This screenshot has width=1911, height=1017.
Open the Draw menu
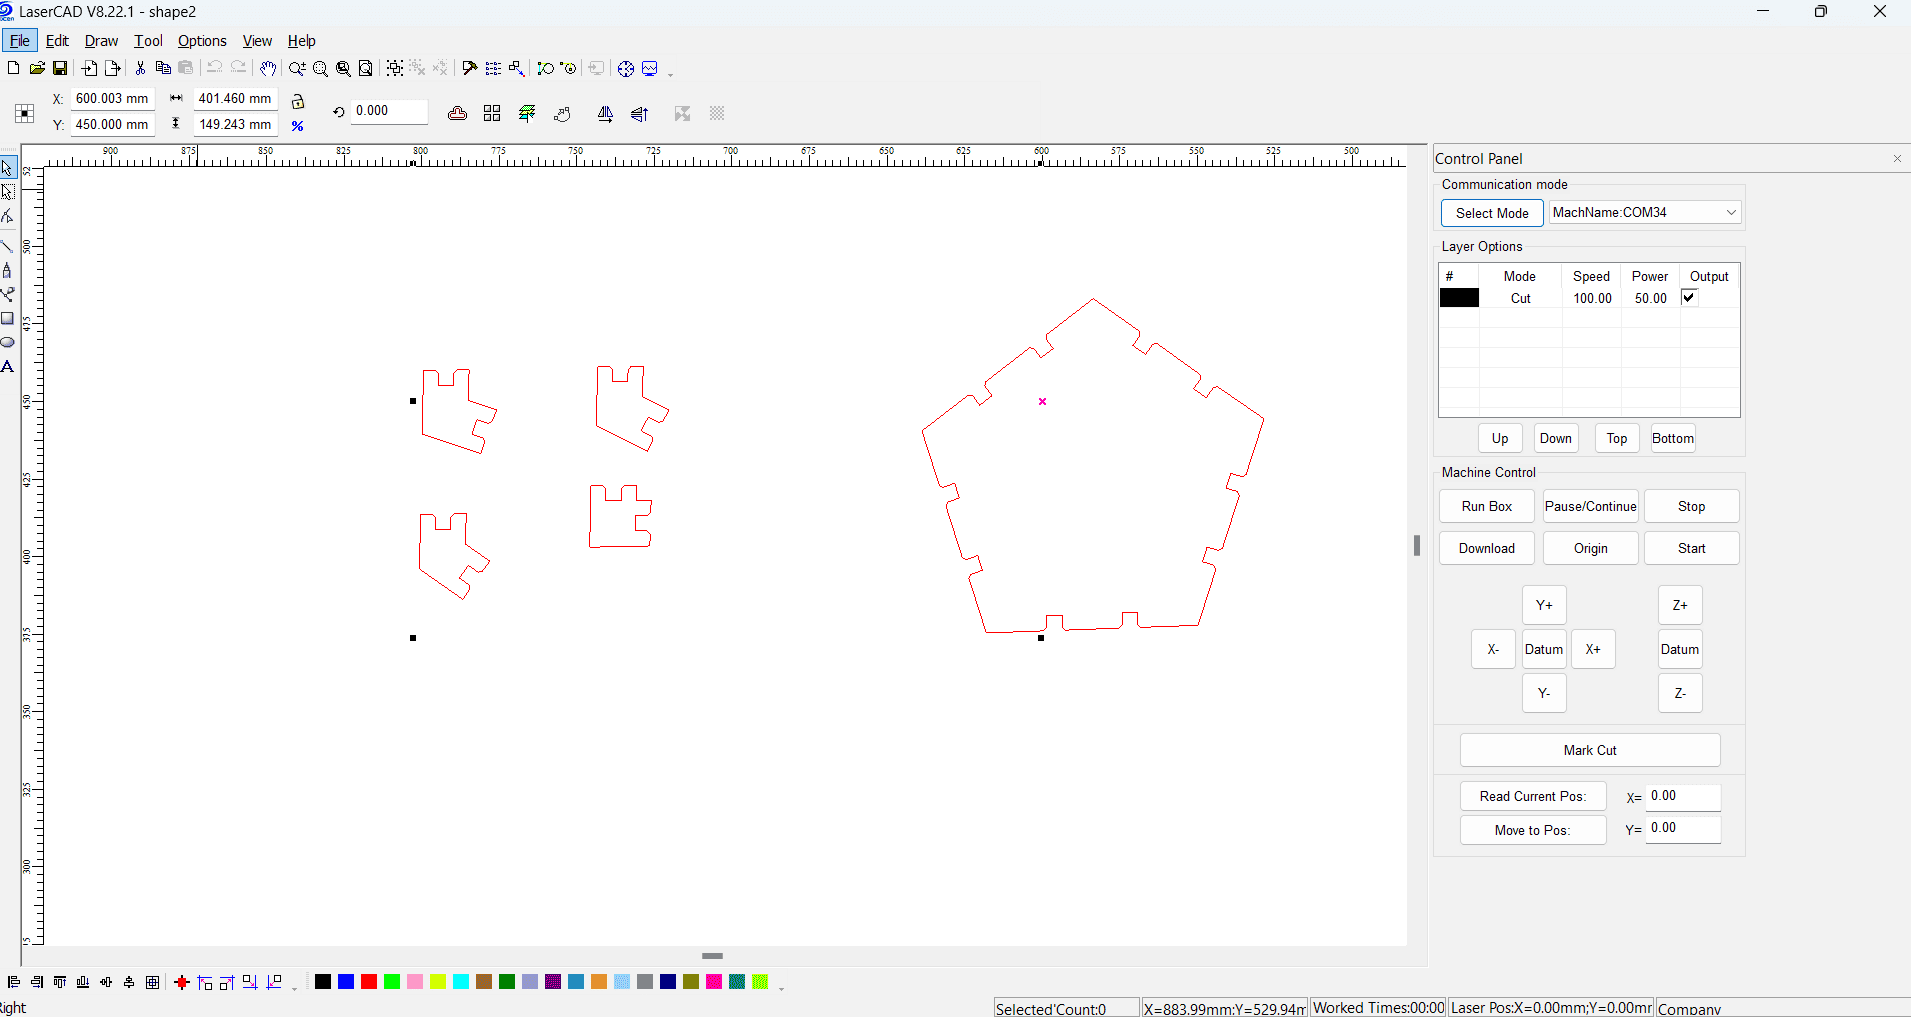coord(101,41)
